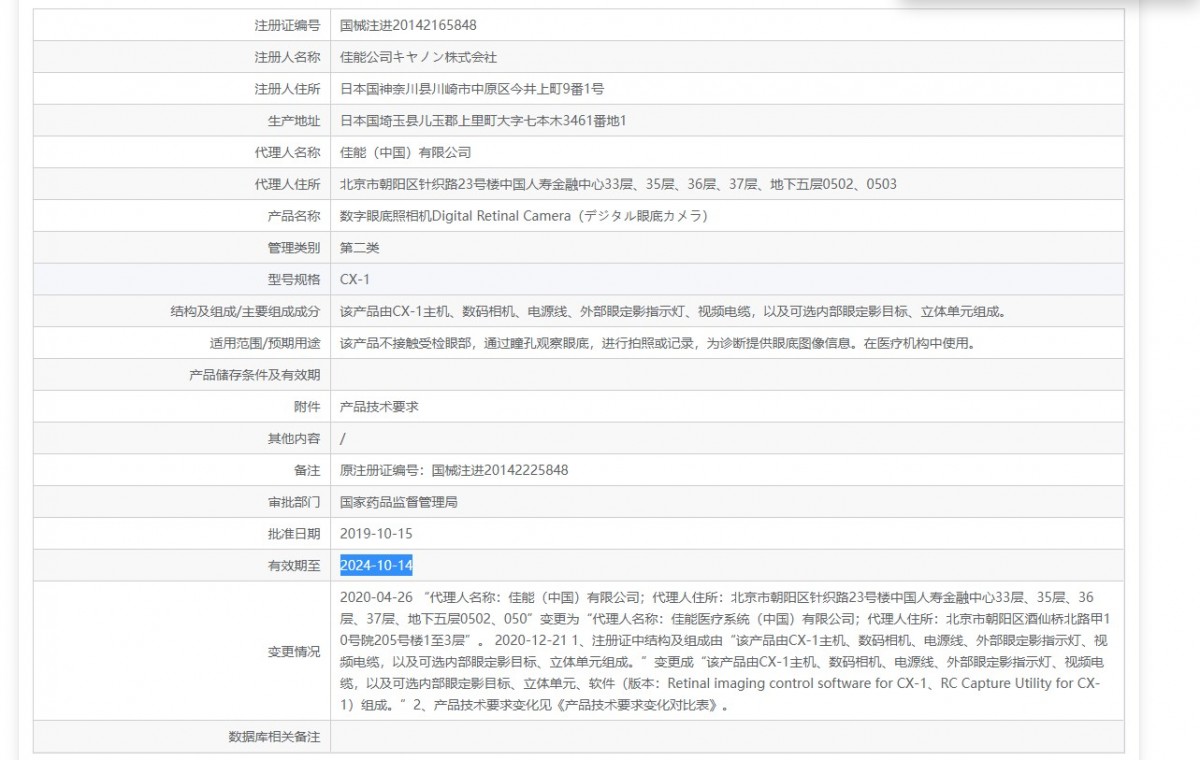Click the 有效期至 label
The width and height of the screenshot is (1200, 760).
click(294, 565)
